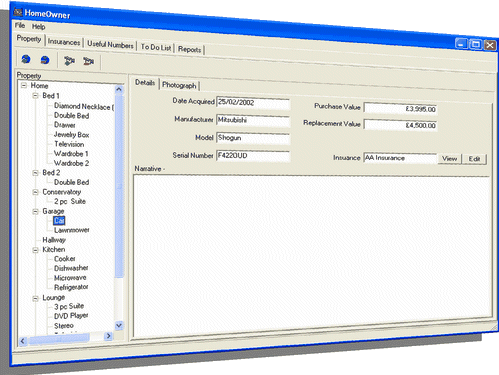Collapse the Bed 1 tree node
The width and height of the screenshot is (499, 375).
click(x=35, y=96)
